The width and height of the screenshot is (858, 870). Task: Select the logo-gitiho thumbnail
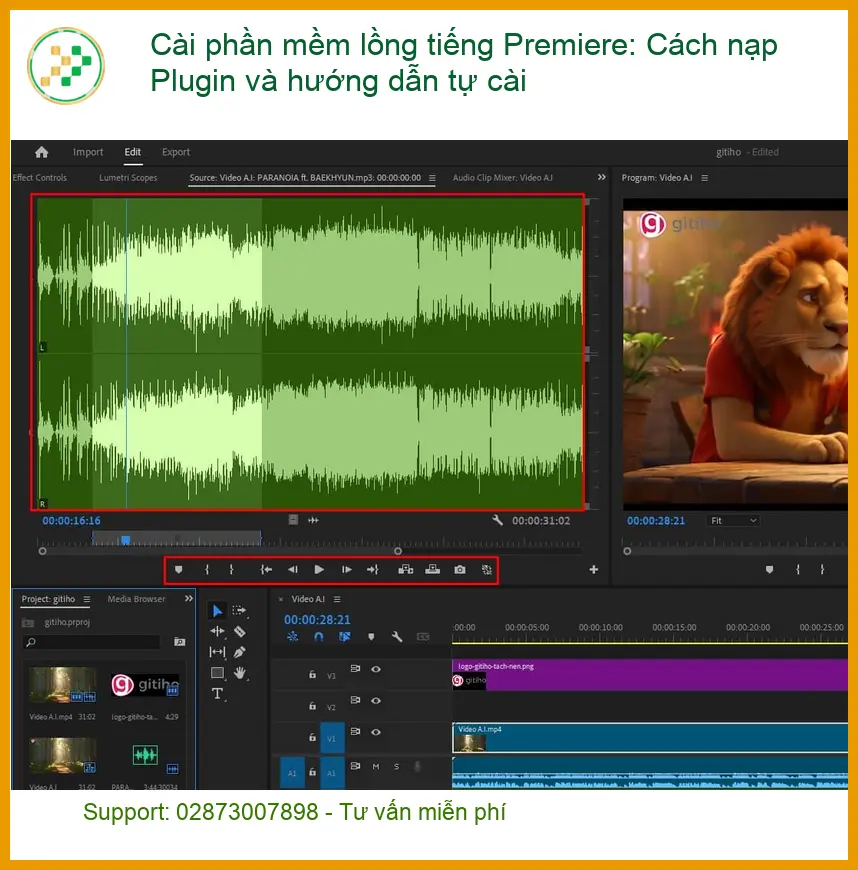tap(145, 685)
